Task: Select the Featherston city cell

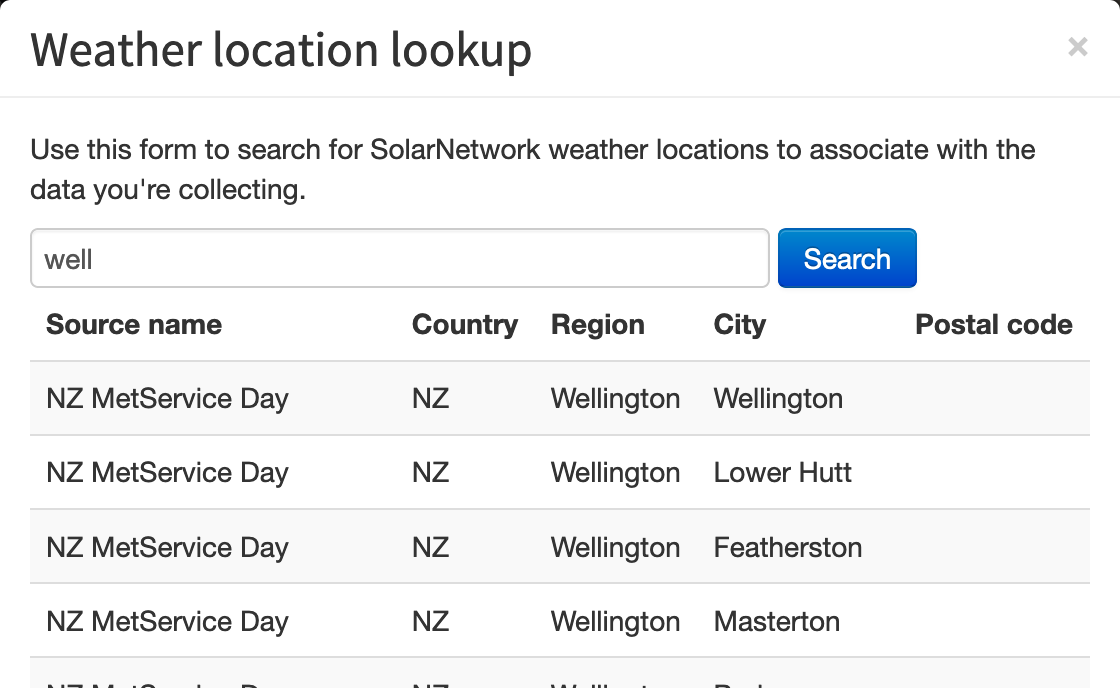Action: (x=787, y=547)
